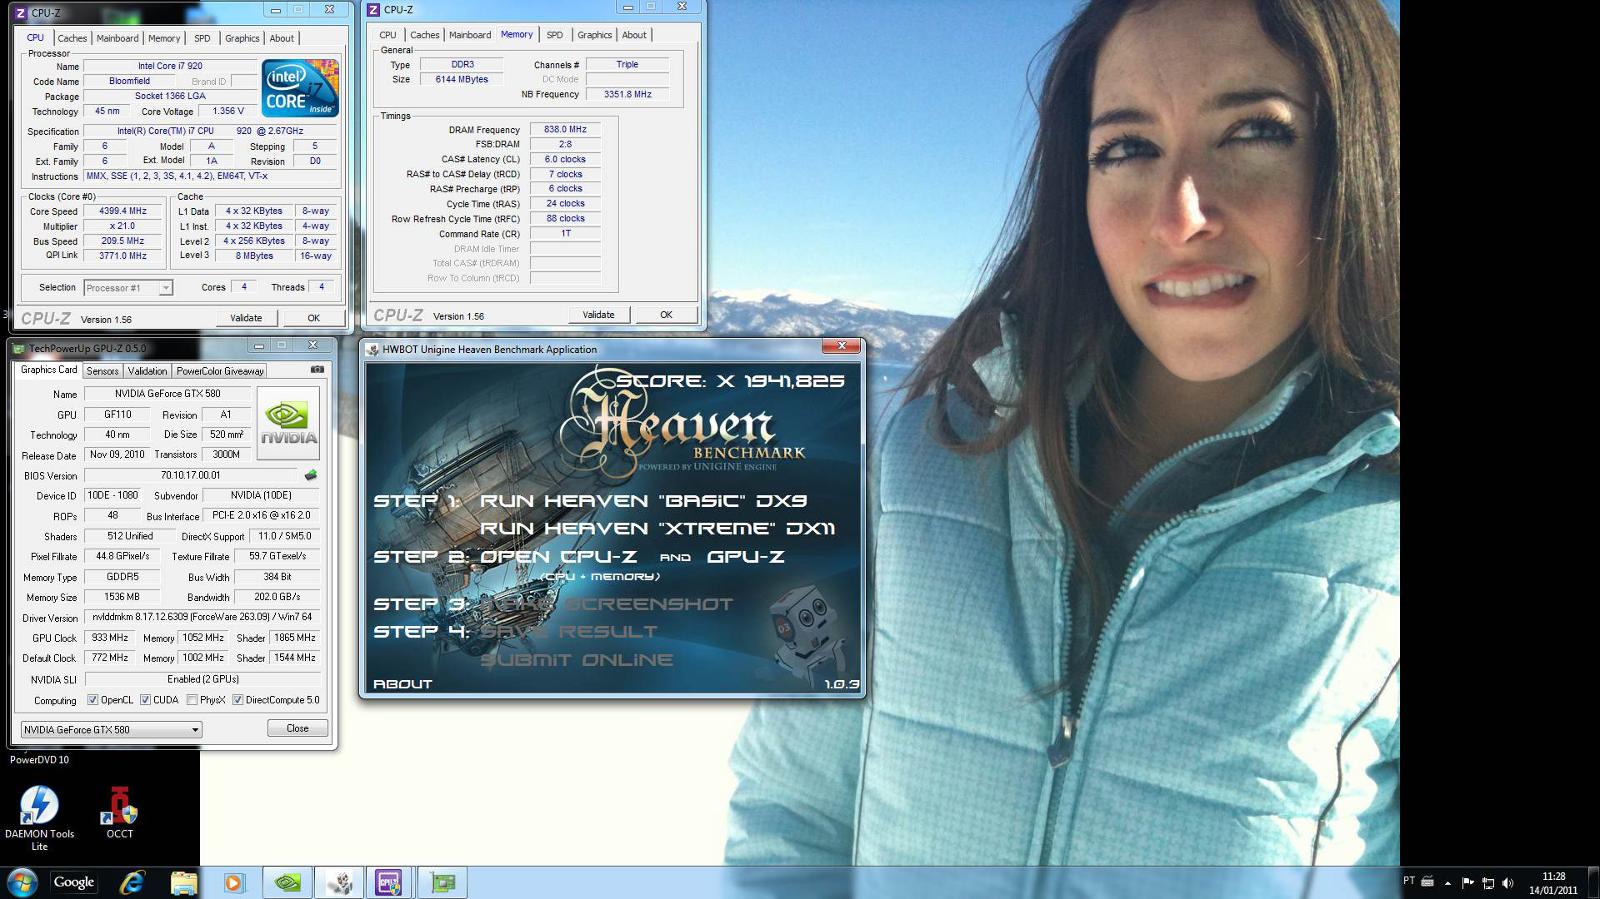Click Take Screenshot in Heaven step 3
This screenshot has width=1600, height=899.
(606, 604)
